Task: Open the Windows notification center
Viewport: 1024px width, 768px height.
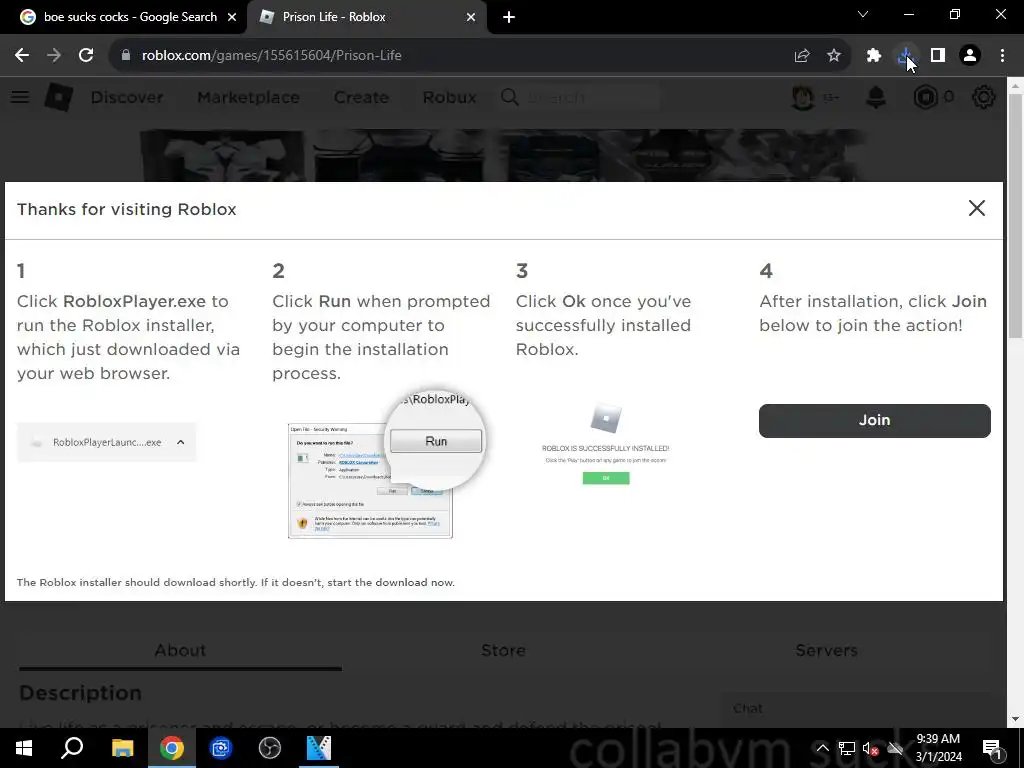Action: (993, 749)
